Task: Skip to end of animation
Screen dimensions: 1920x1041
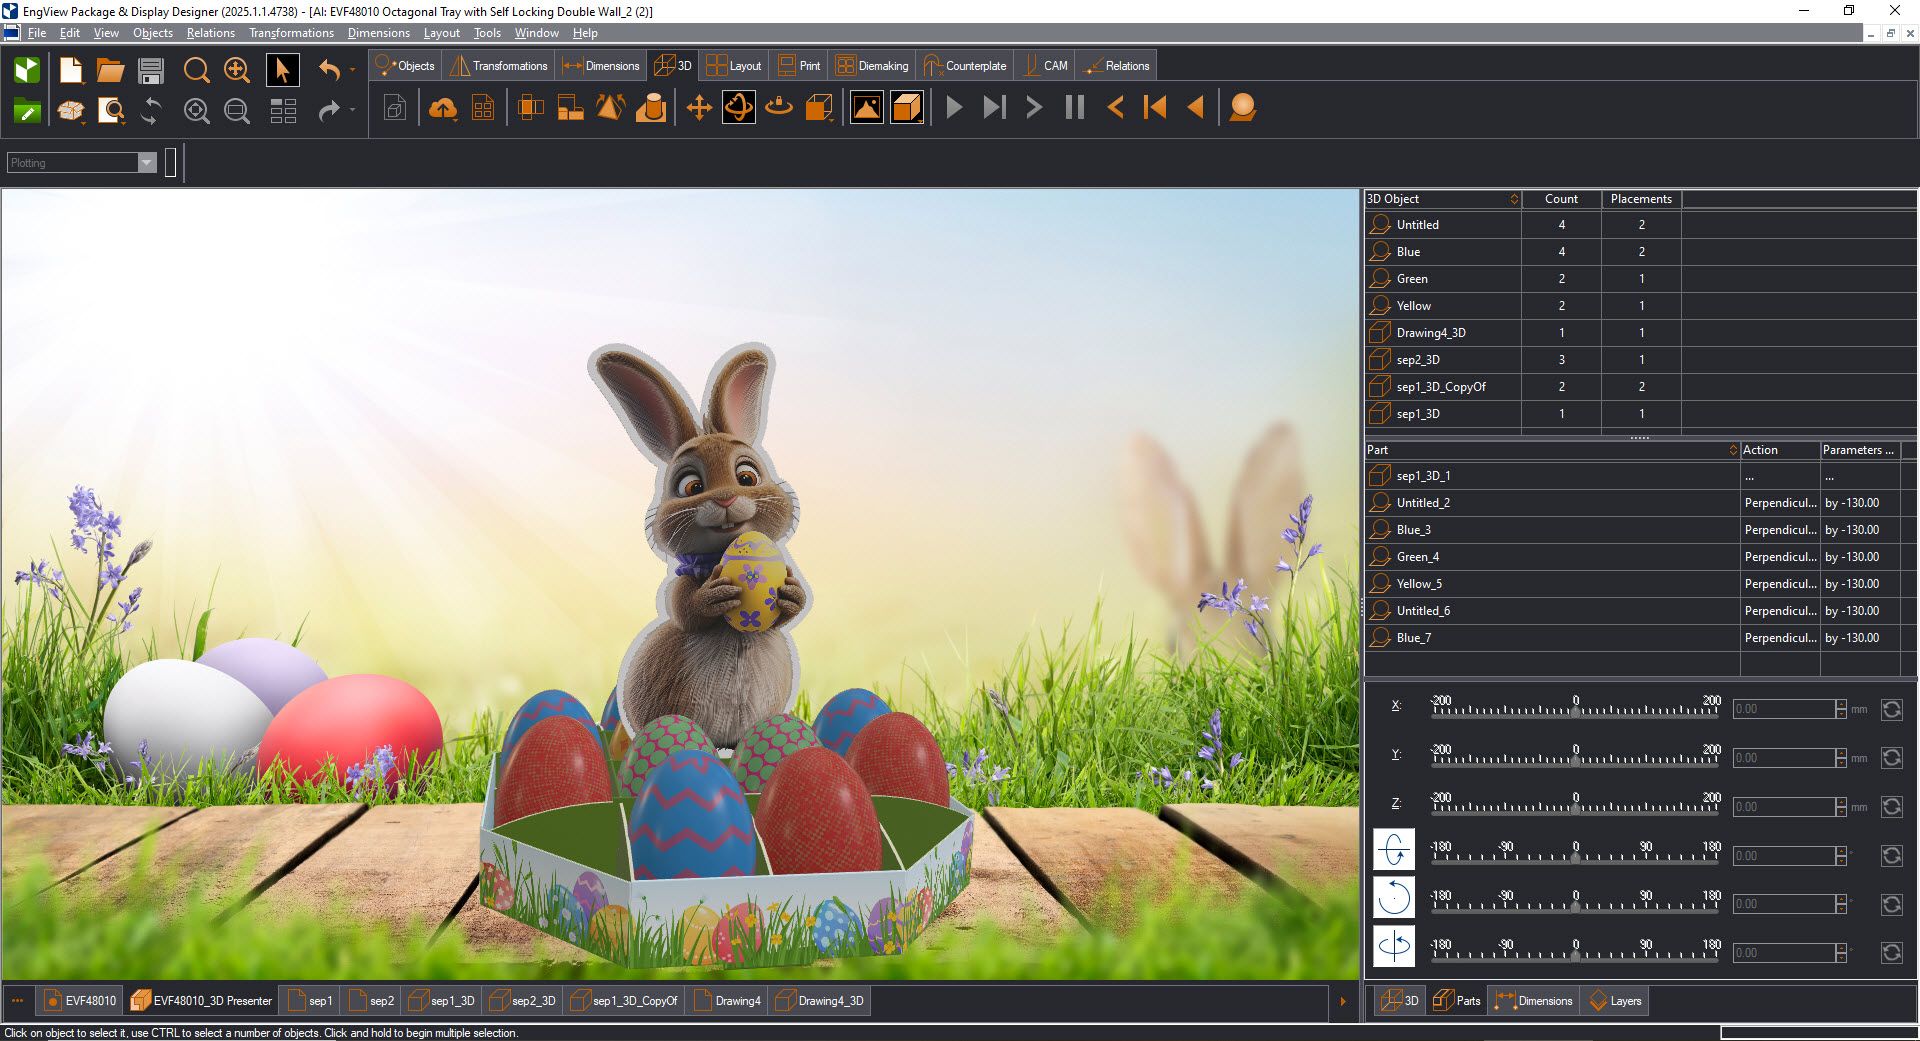Action: coord(994,108)
